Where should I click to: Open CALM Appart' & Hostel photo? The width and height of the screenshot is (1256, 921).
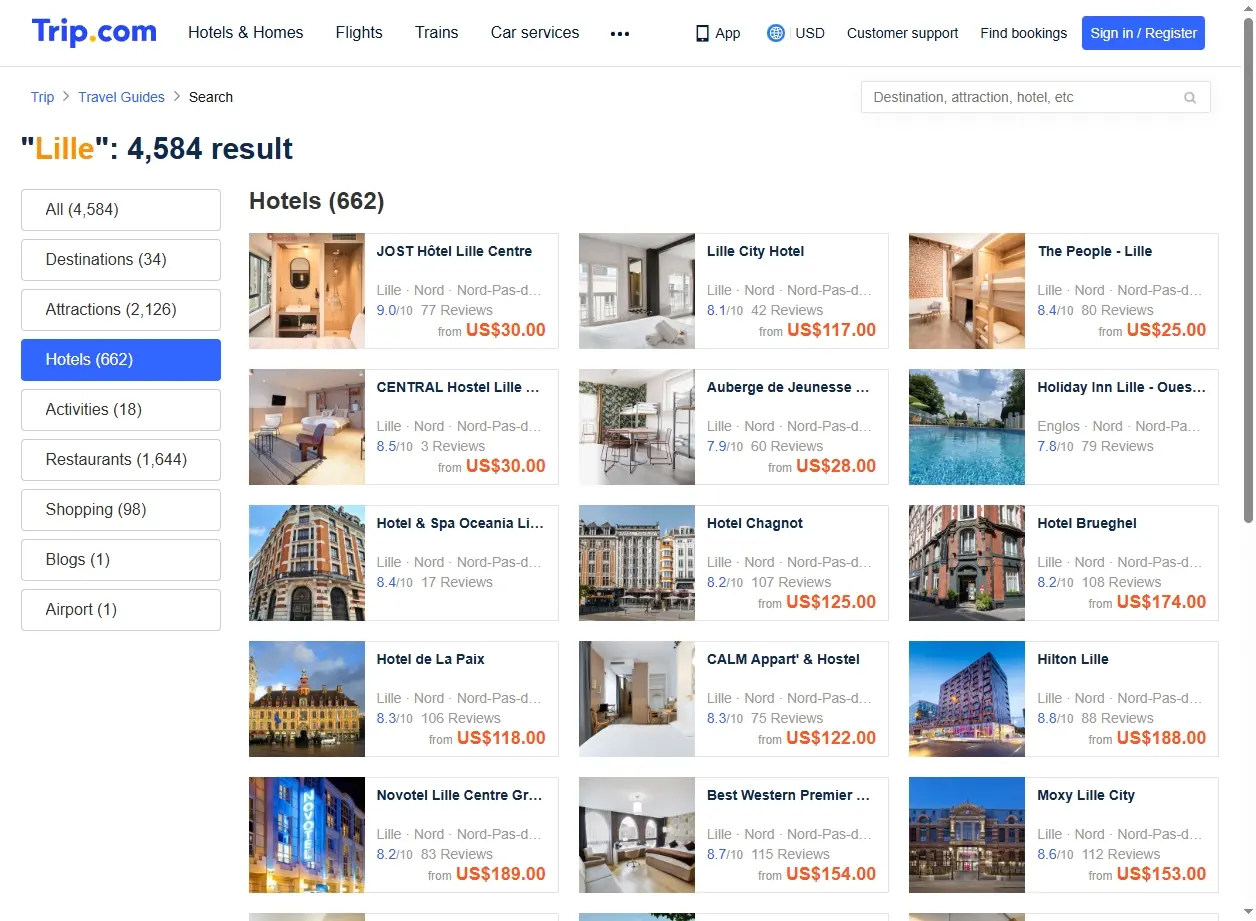(637, 699)
